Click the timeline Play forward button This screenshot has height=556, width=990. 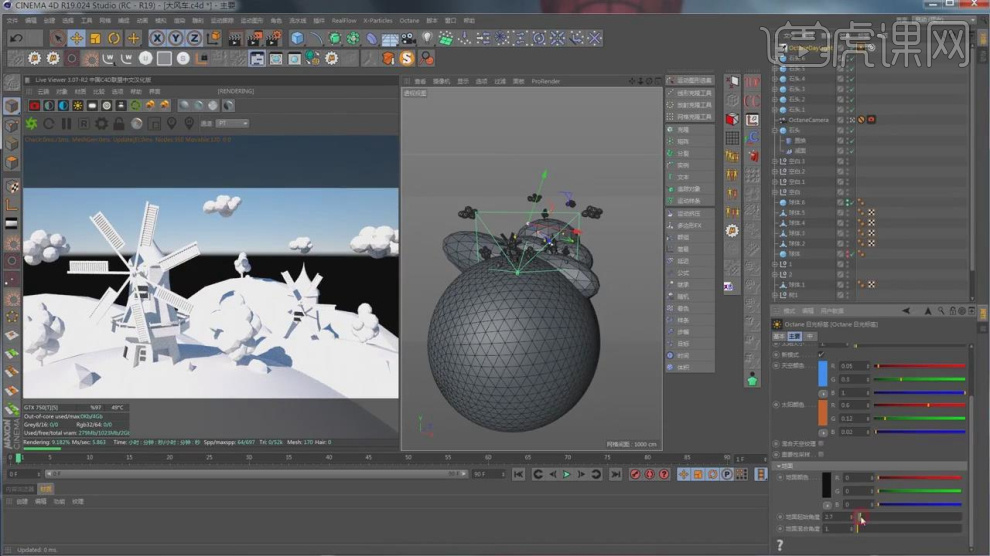click(x=566, y=474)
